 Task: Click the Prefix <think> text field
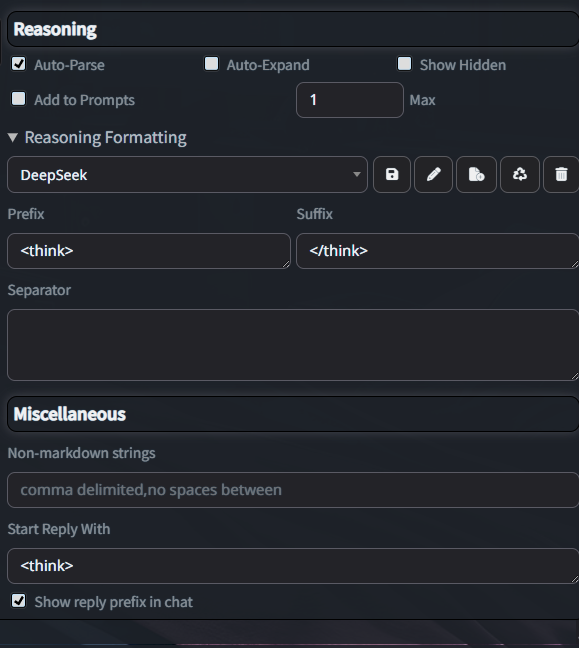(149, 251)
